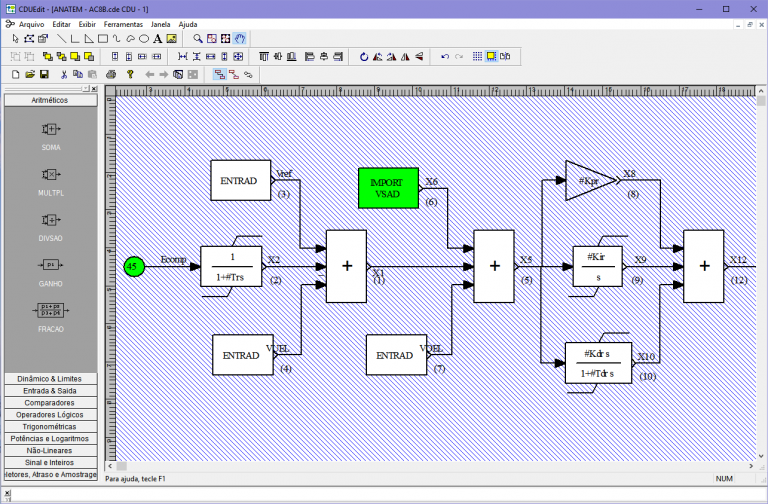Open the Exibir menu
Viewport: 768px width, 504px height.
[88, 23]
